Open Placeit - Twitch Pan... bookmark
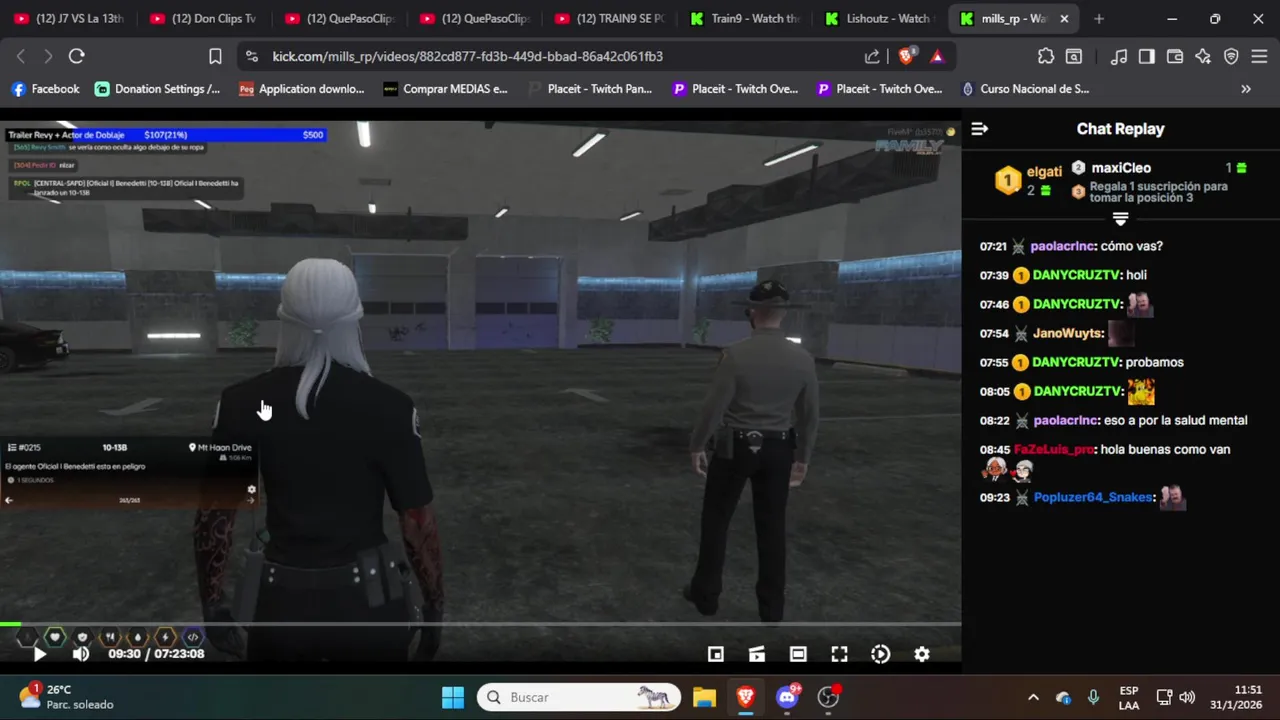Viewport: 1280px width, 720px height. (x=590, y=89)
